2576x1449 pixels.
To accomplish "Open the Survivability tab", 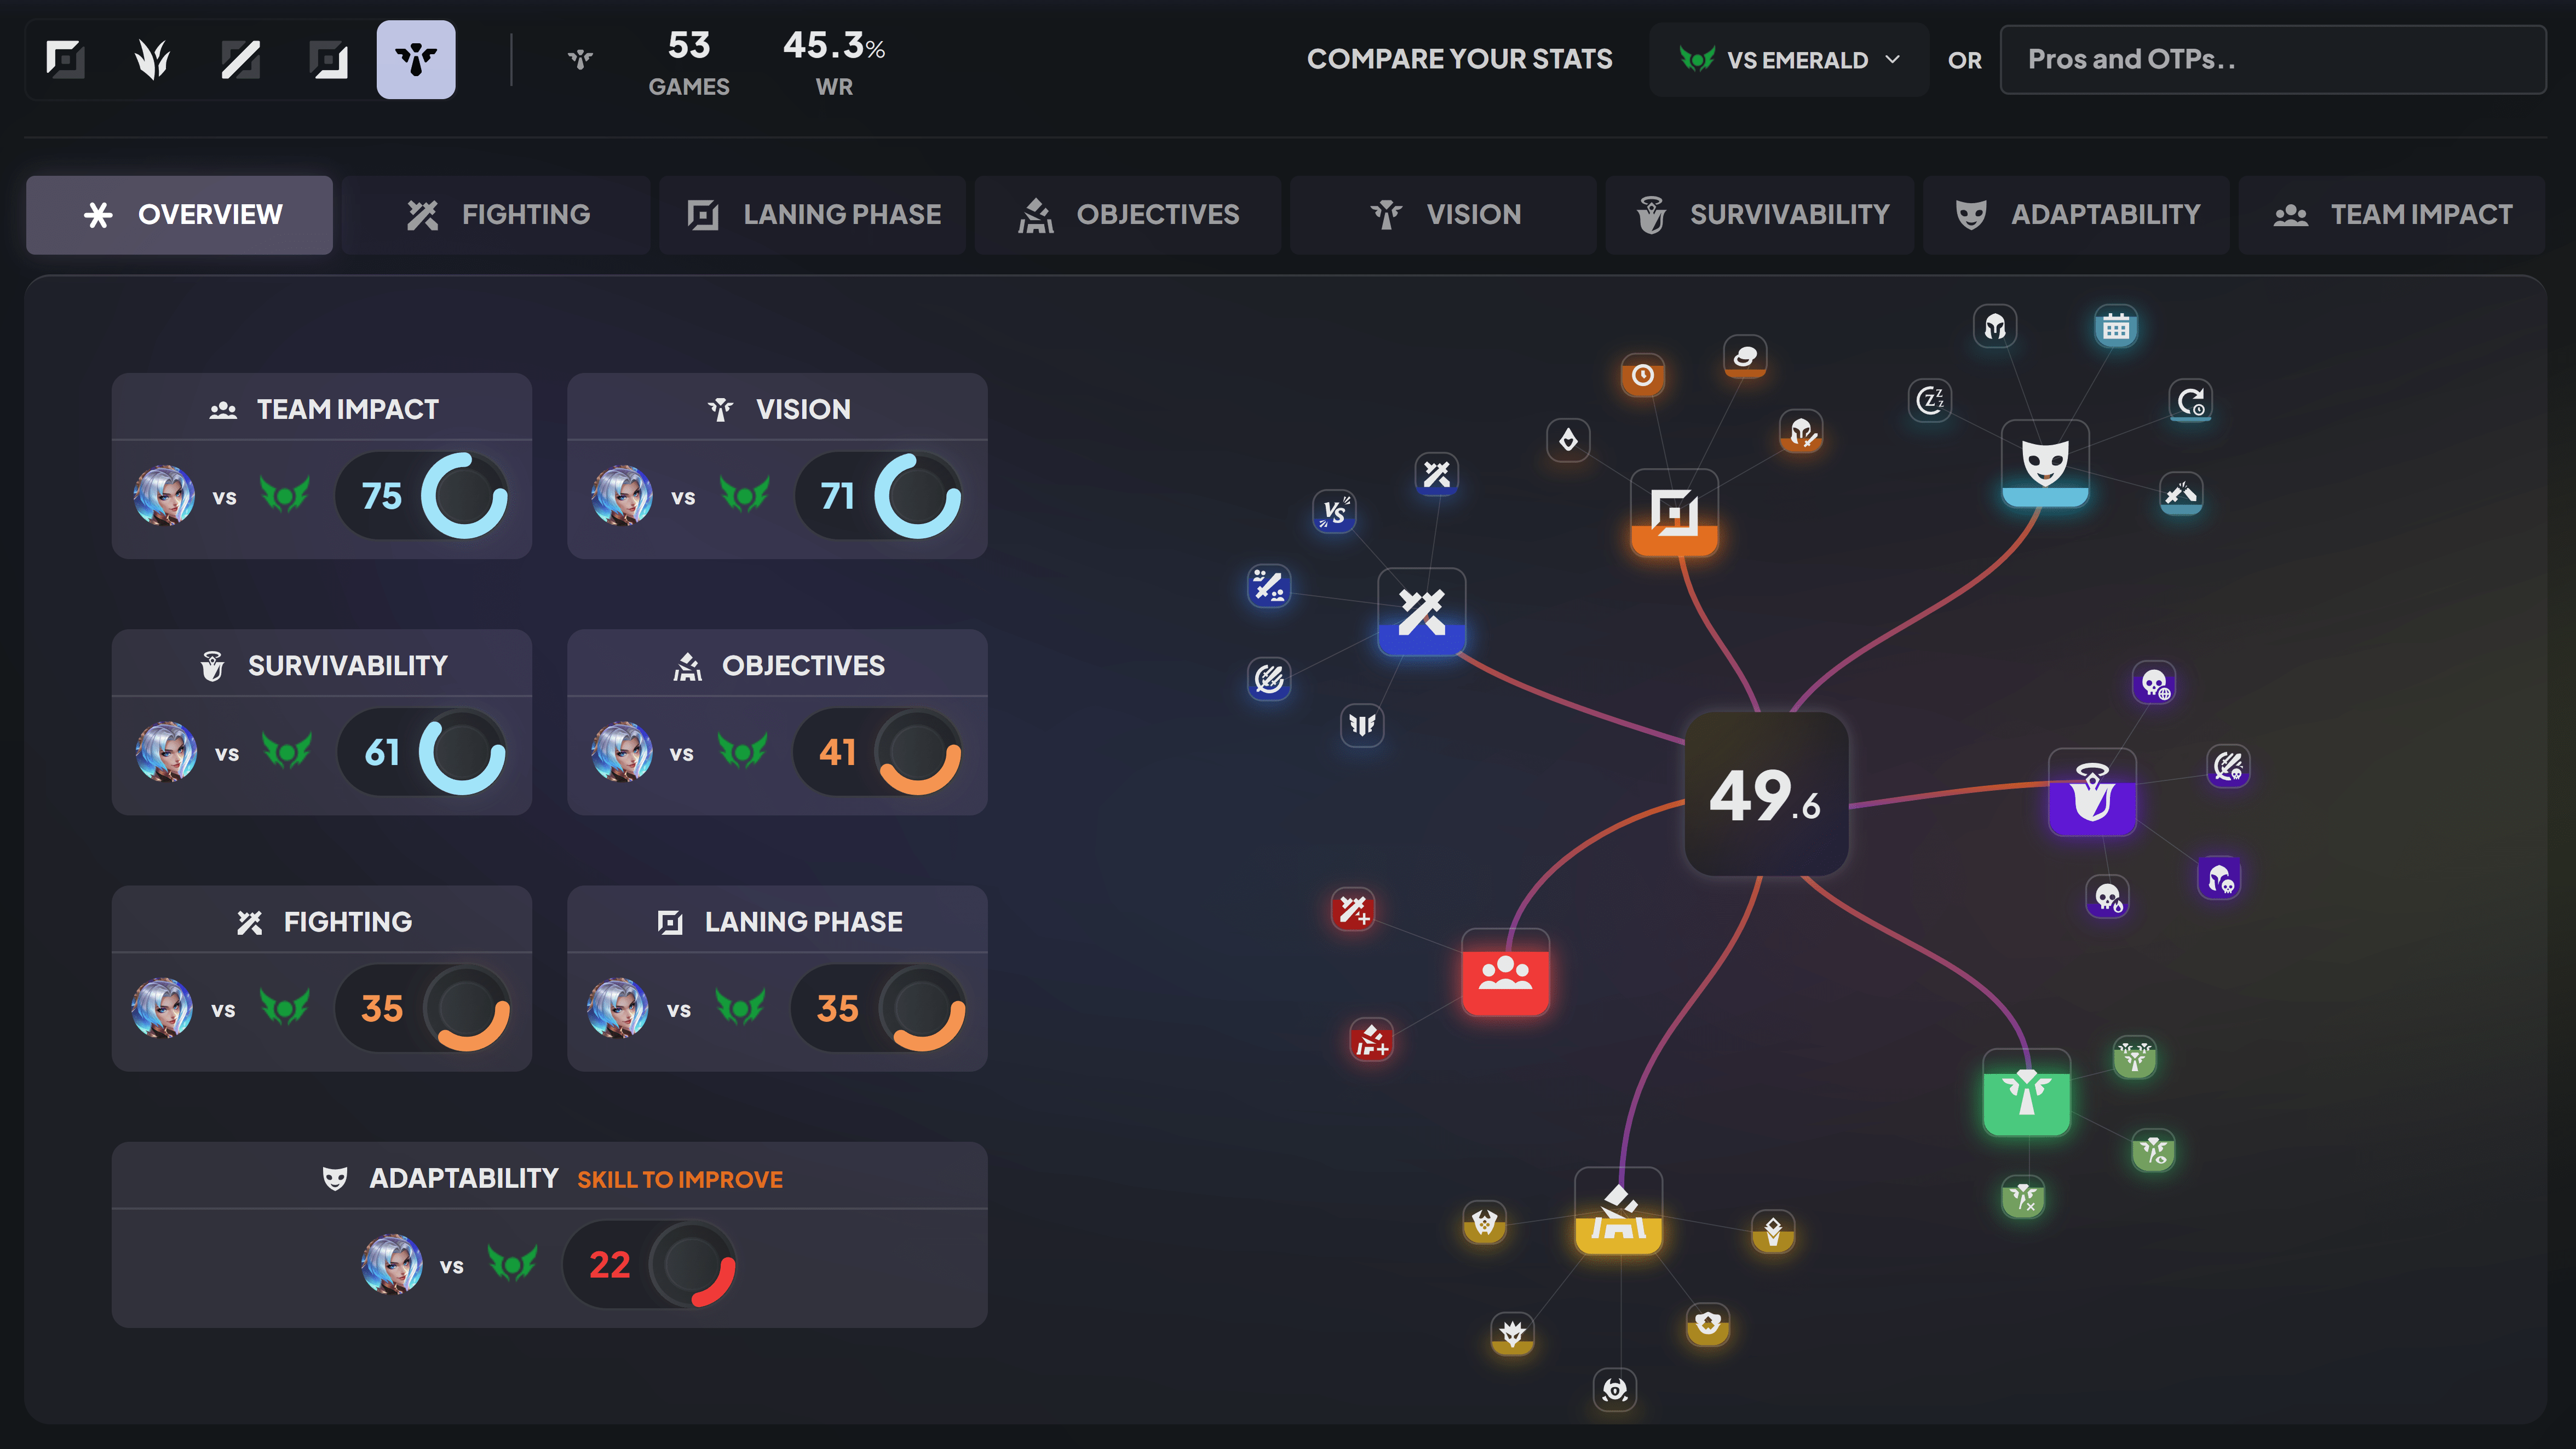I will click(x=1760, y=215).
